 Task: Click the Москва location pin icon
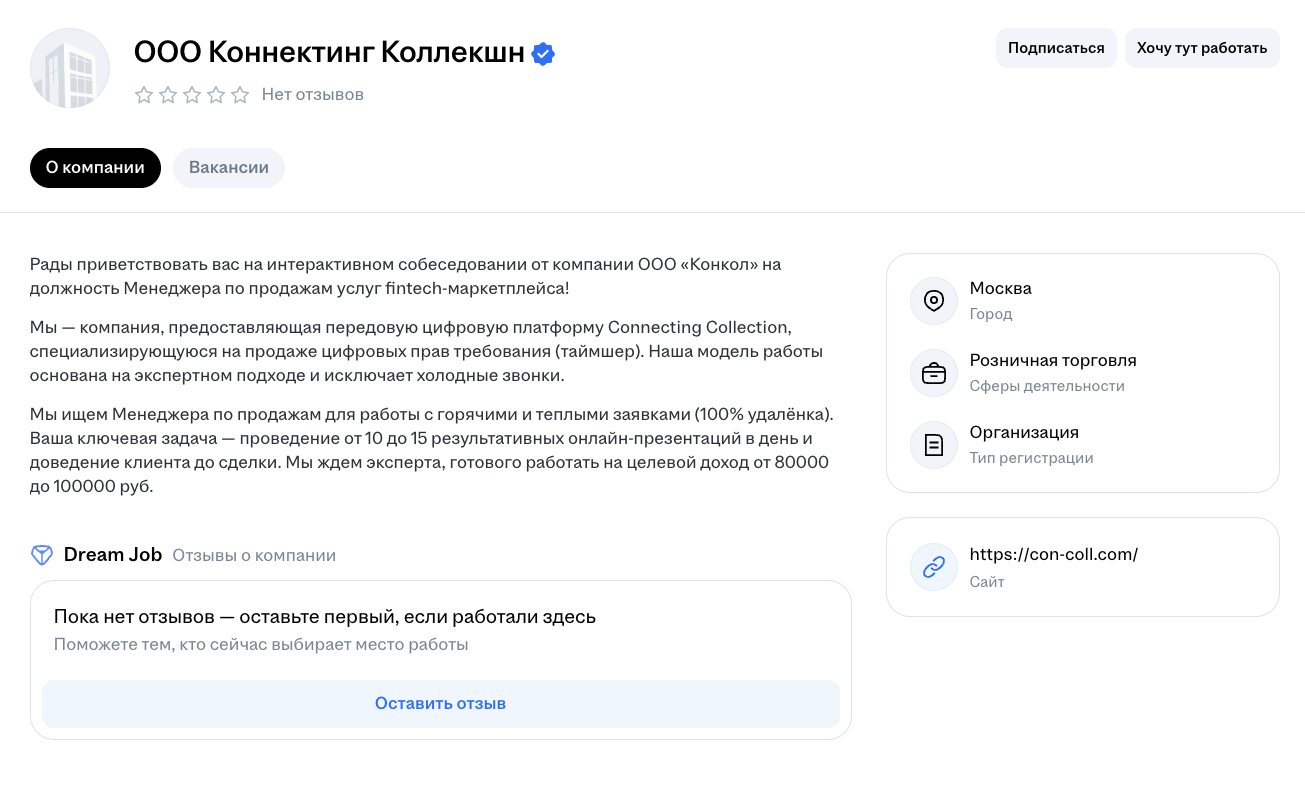934,301
